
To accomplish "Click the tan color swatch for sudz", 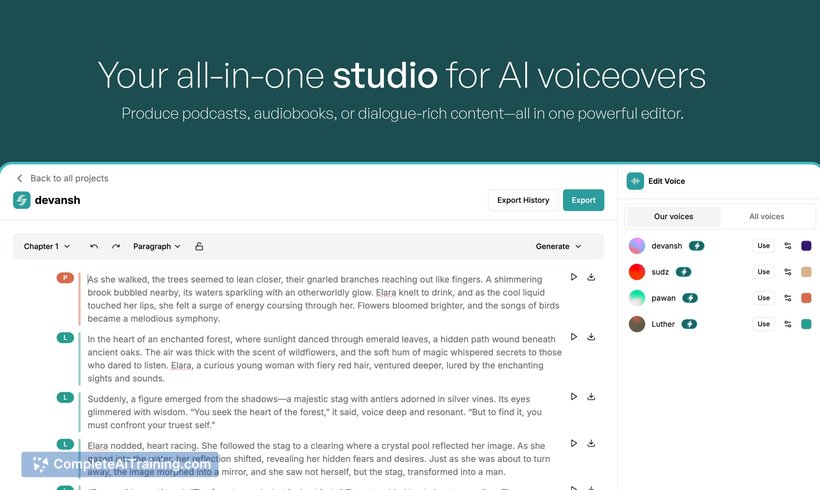I will pyautogui.click(x=806, y=272).
